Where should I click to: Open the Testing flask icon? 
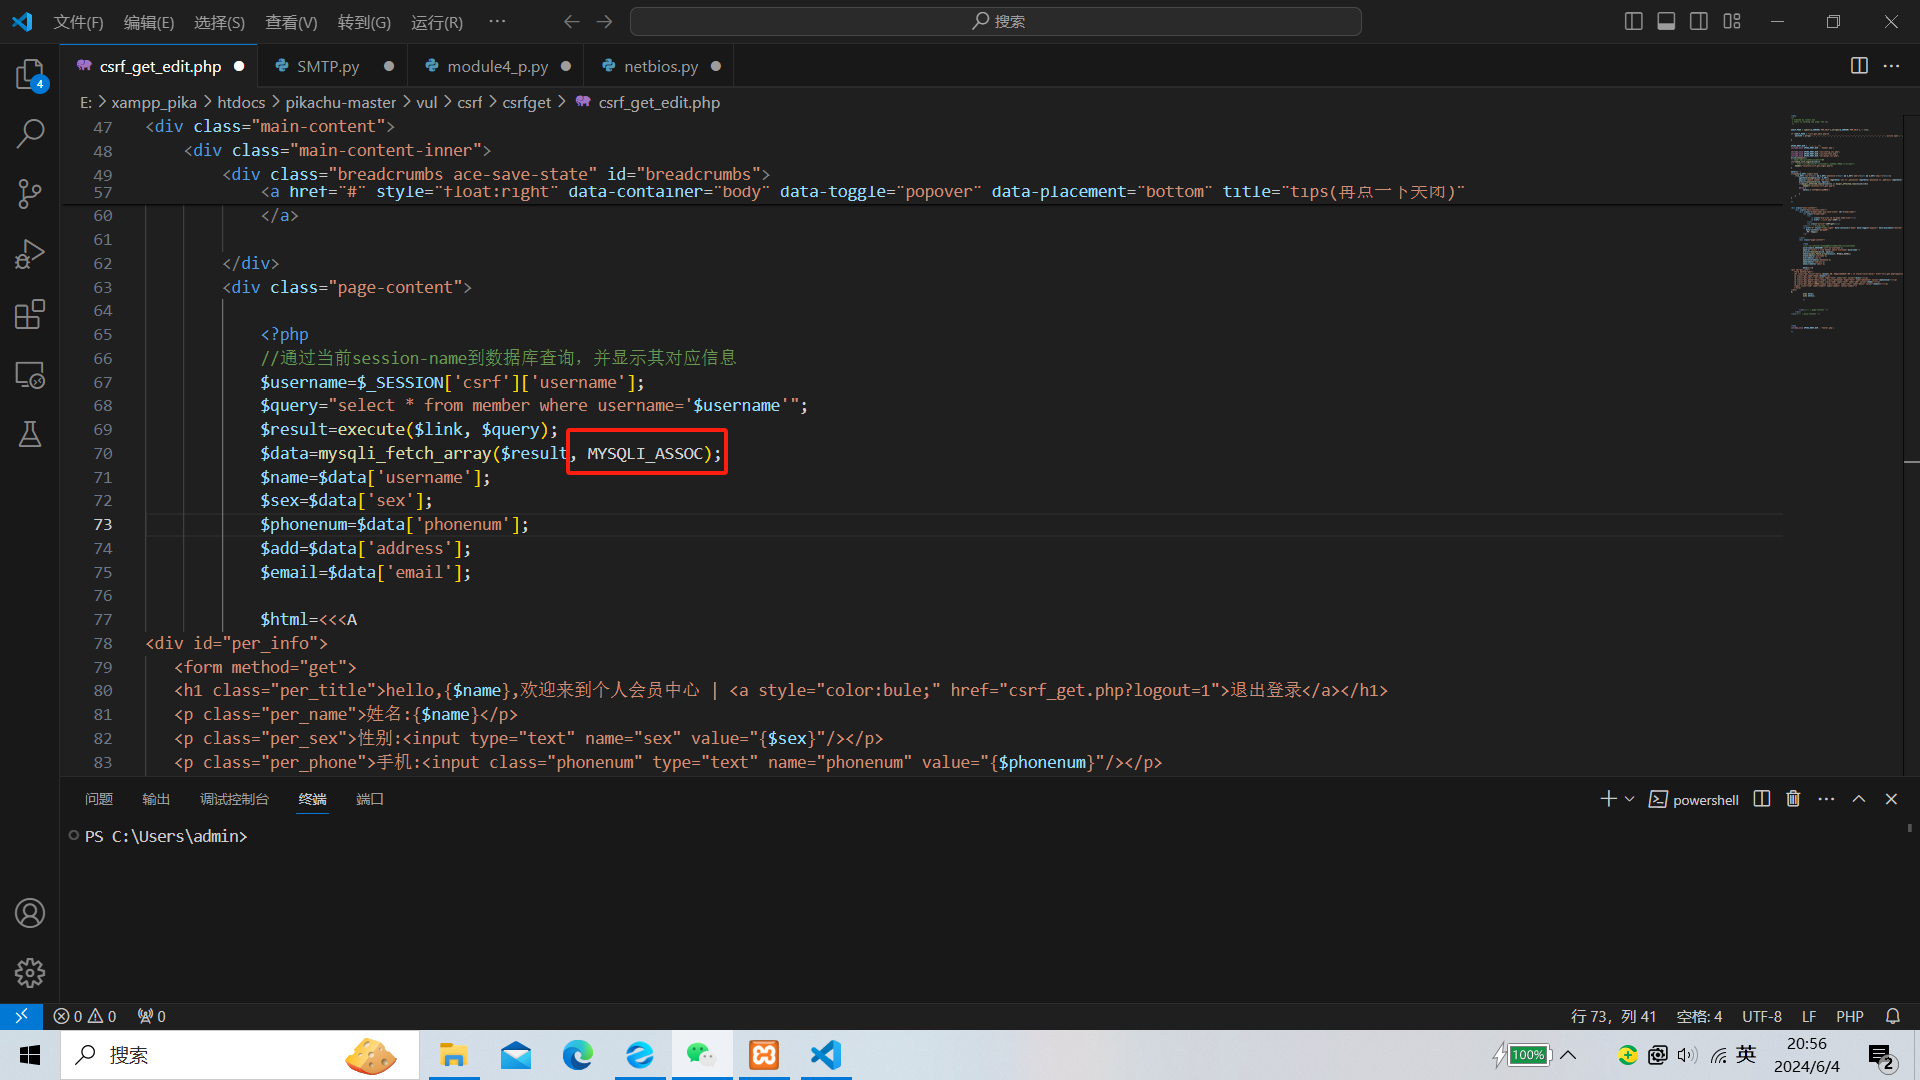tap(30, 434)
